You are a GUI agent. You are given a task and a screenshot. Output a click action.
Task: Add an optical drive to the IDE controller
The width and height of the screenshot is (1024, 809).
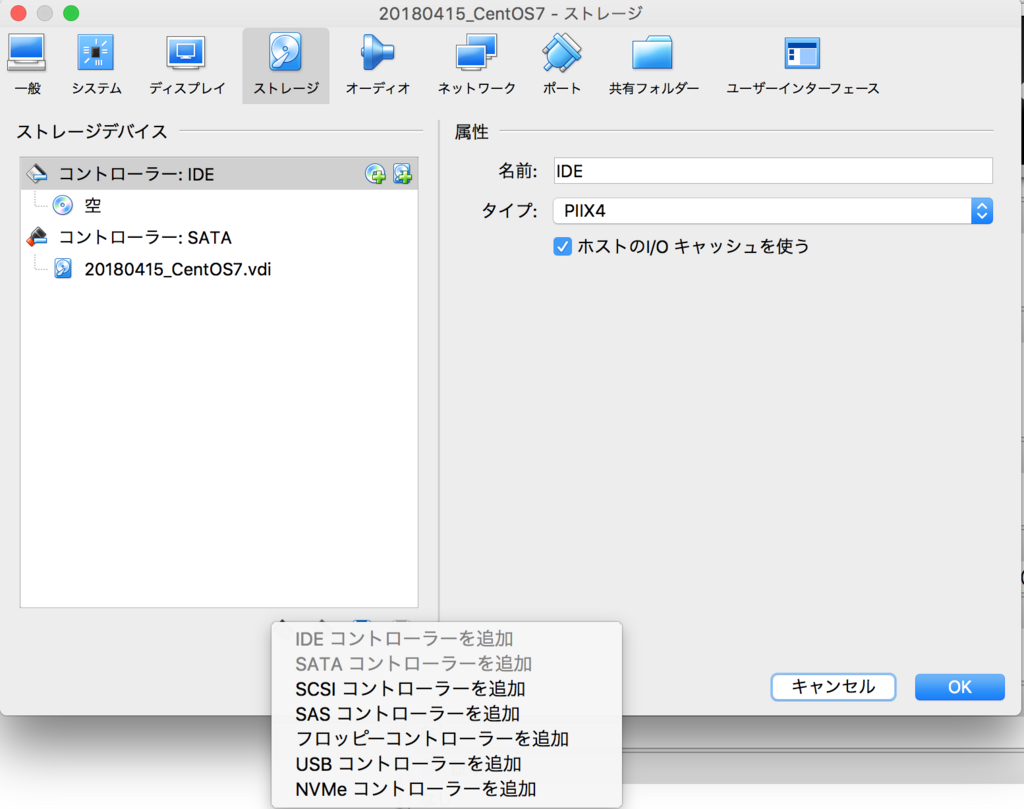tap(374, 173)
